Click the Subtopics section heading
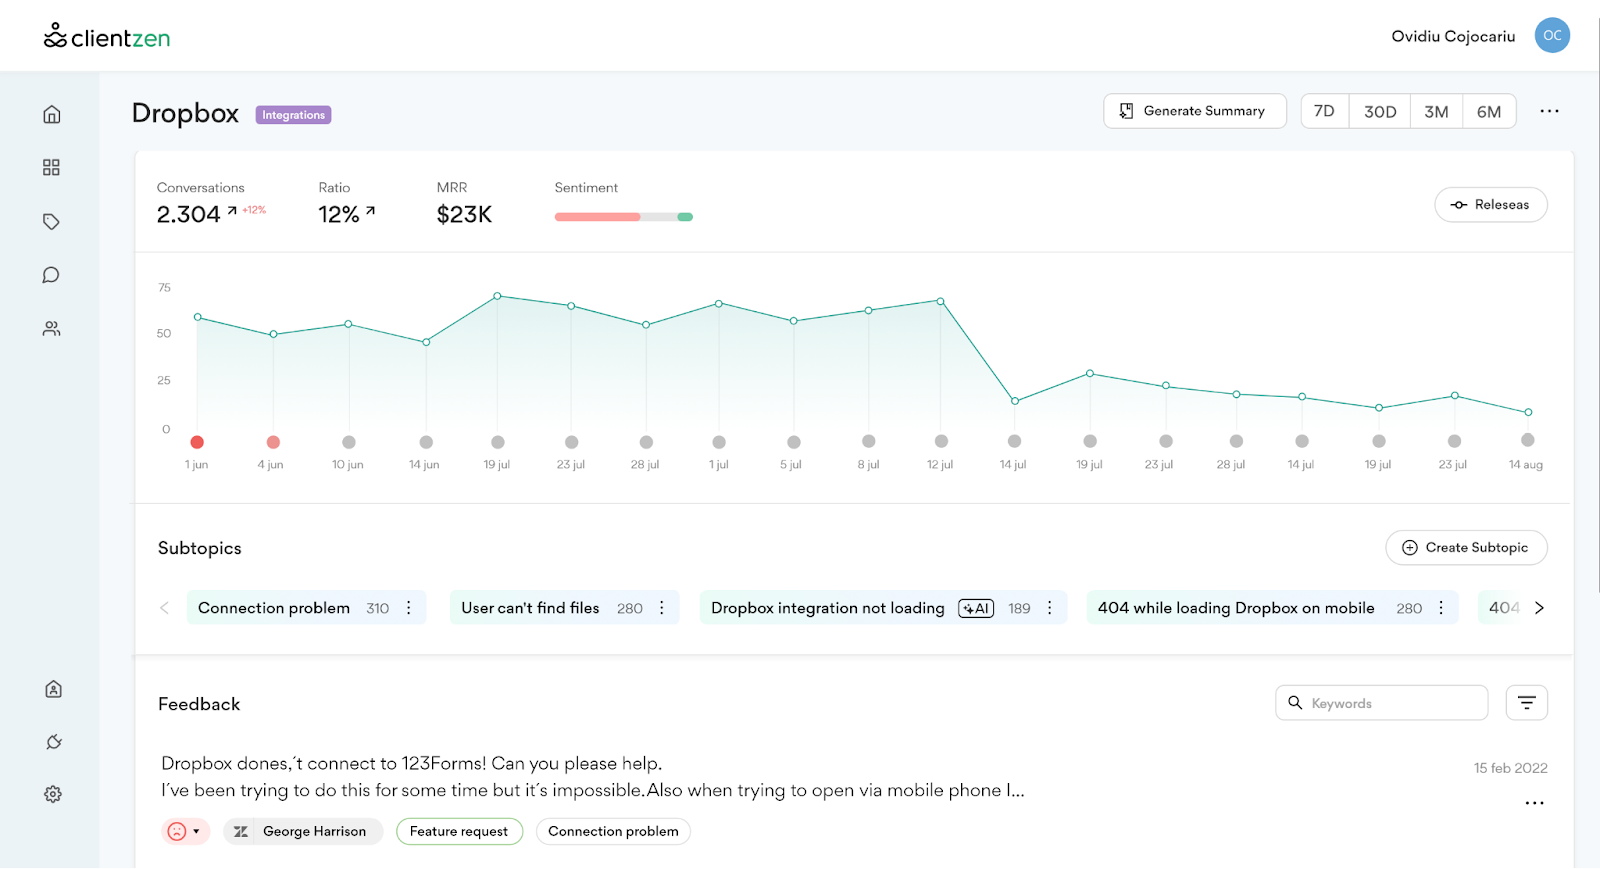The width and height of the screenshot is (1600, 869). click(200, 548)
